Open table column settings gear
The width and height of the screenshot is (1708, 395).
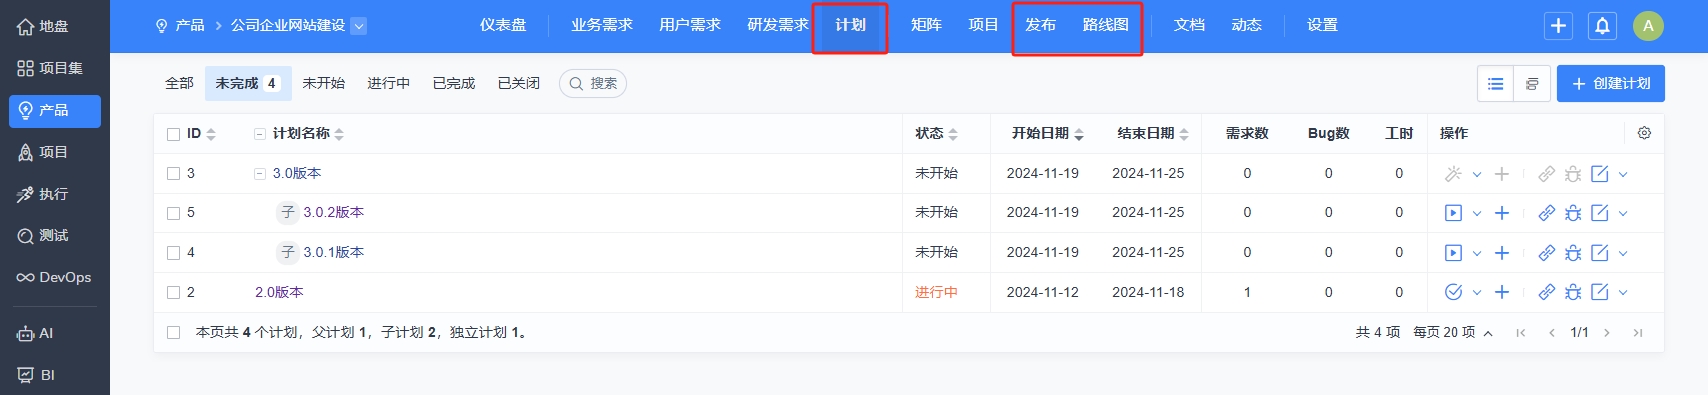(1644, 133)
